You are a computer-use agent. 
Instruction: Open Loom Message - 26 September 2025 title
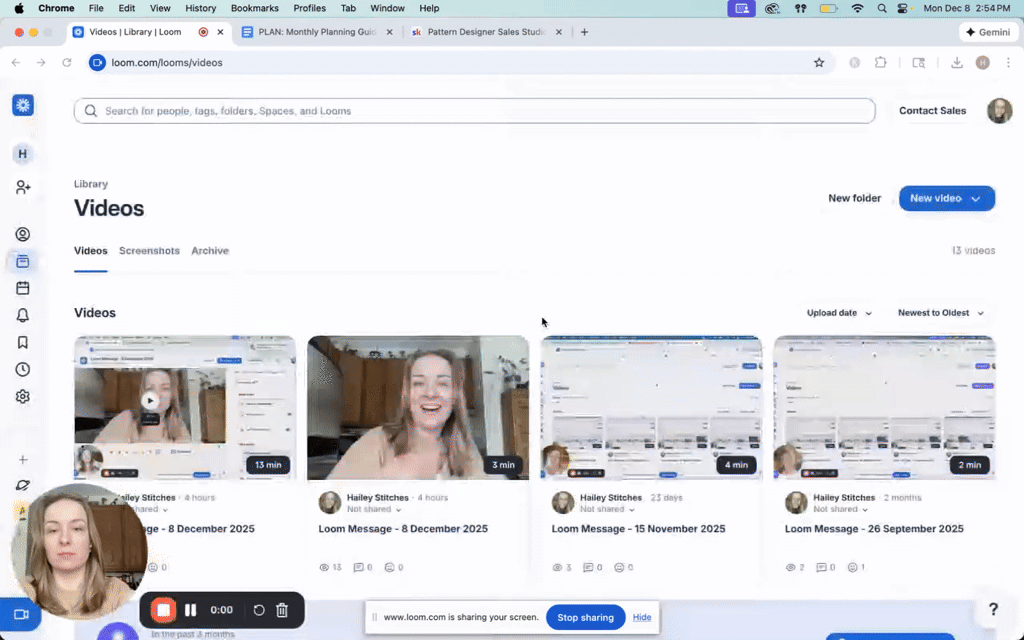(874, 529)
